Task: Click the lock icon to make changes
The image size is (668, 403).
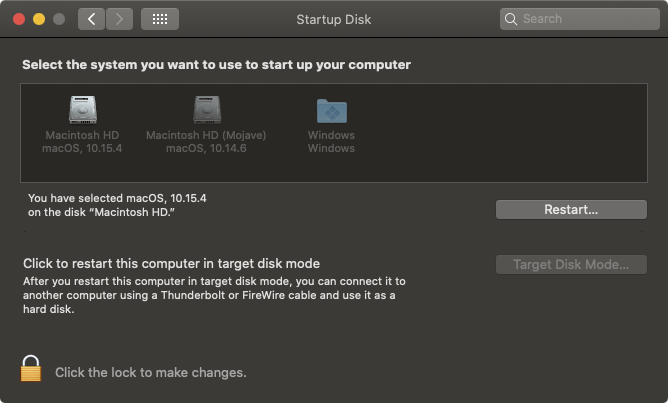Action: 31,368
